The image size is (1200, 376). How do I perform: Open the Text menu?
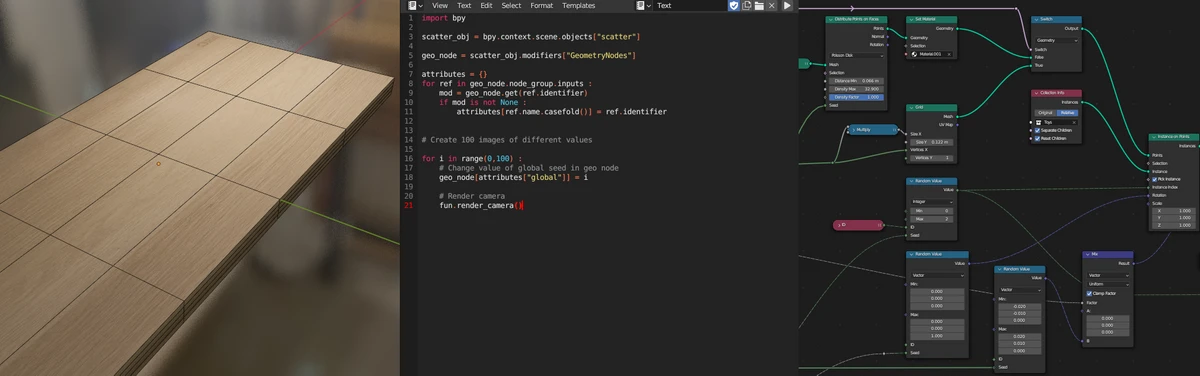coord(464,5)
